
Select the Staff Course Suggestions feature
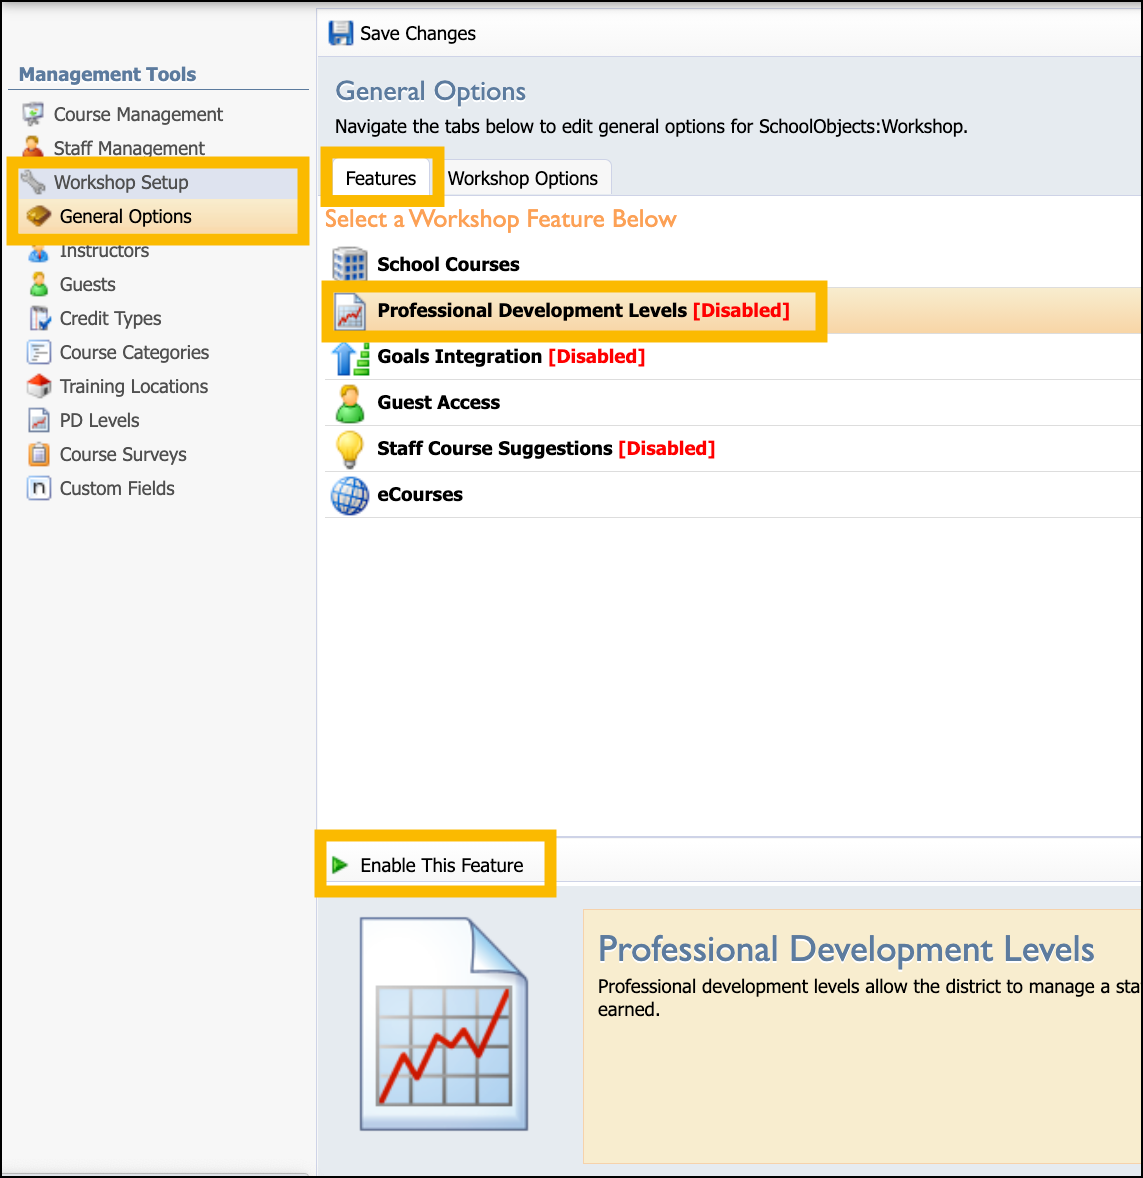(x=733, y=449)
